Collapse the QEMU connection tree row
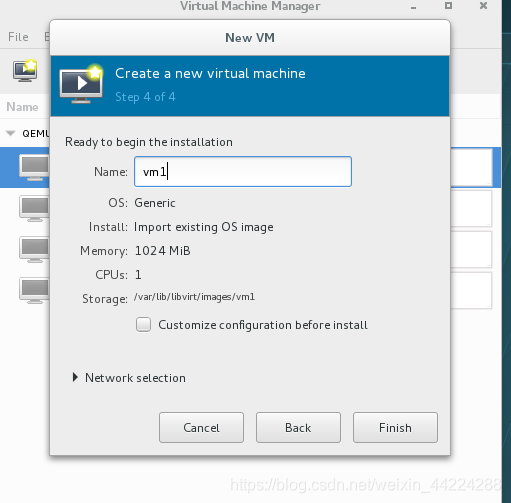511x503 pixels. click(11, 133)
